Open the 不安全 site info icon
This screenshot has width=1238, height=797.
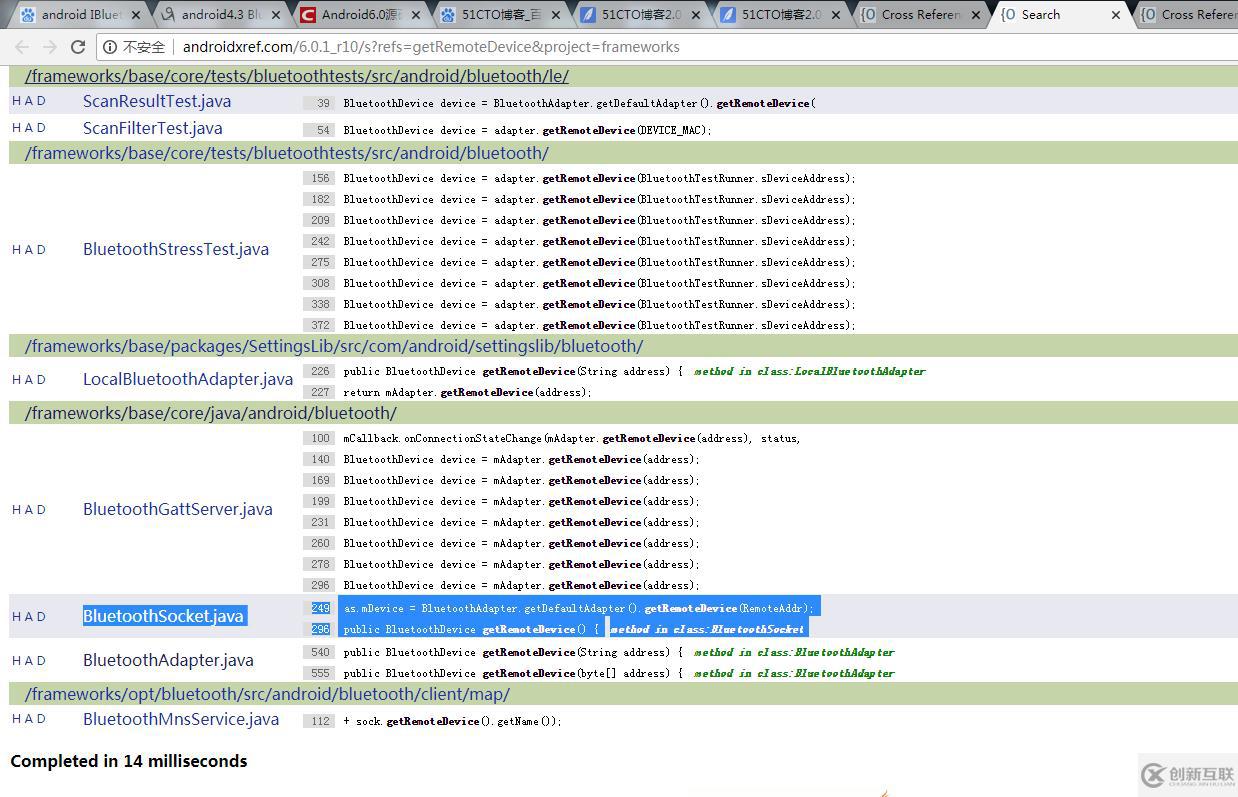click(110, 47)
